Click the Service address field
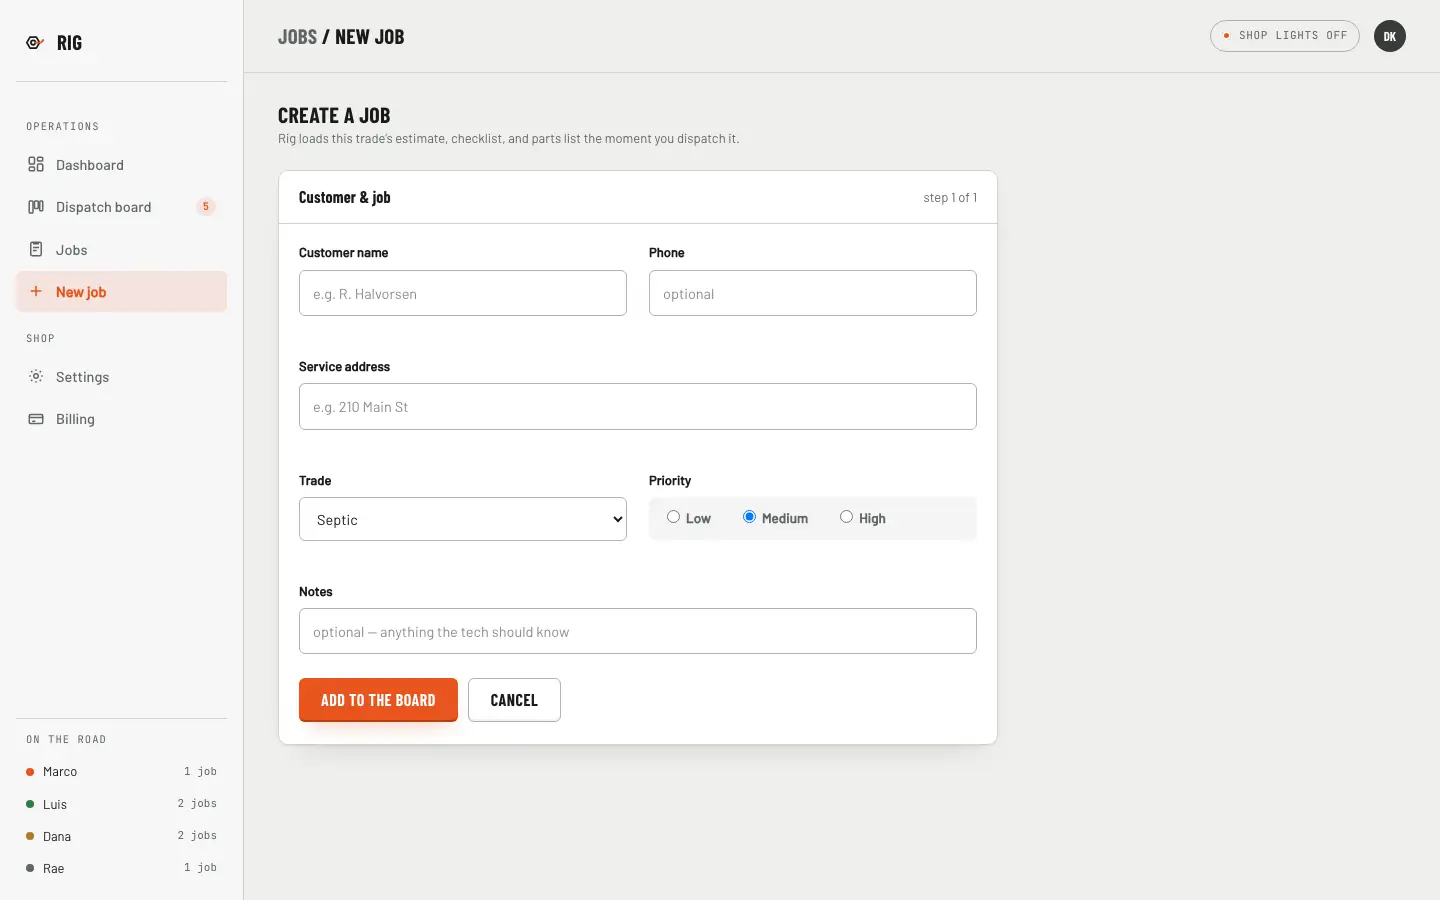Image resolution: width=1440 pixels, height=900 pixels. [x=638, y=407]
